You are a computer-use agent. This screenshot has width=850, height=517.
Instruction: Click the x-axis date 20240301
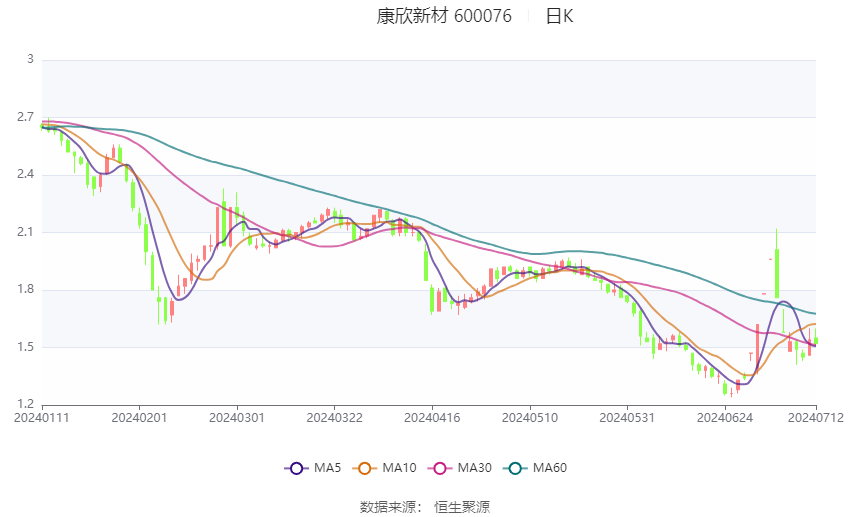click(x=237, y=418)
